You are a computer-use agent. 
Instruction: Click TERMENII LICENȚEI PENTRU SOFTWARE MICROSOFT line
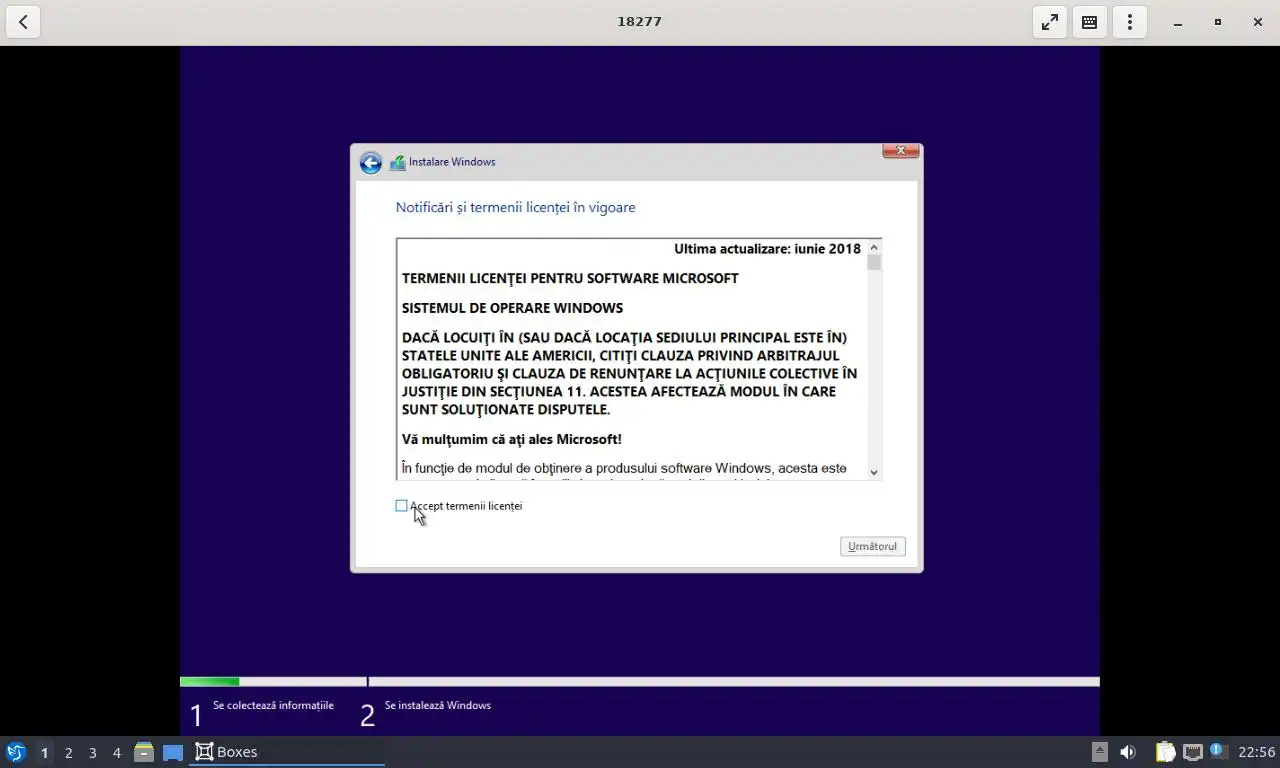click(570, 278)
